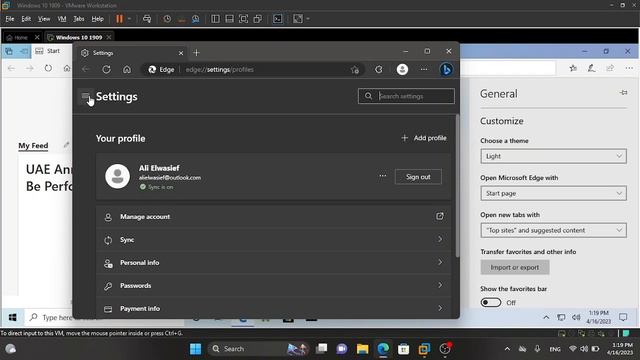Click the guest Windows 10 Start button

(13, 317)
